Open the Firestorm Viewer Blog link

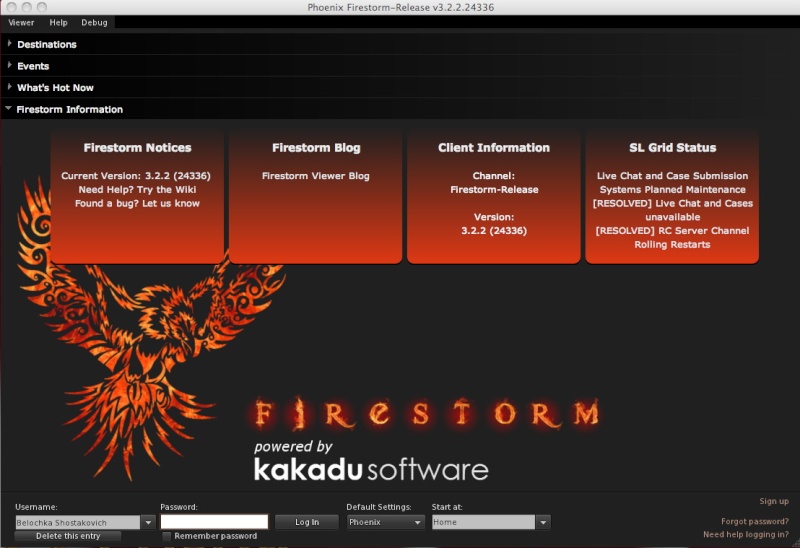[315, 176]
